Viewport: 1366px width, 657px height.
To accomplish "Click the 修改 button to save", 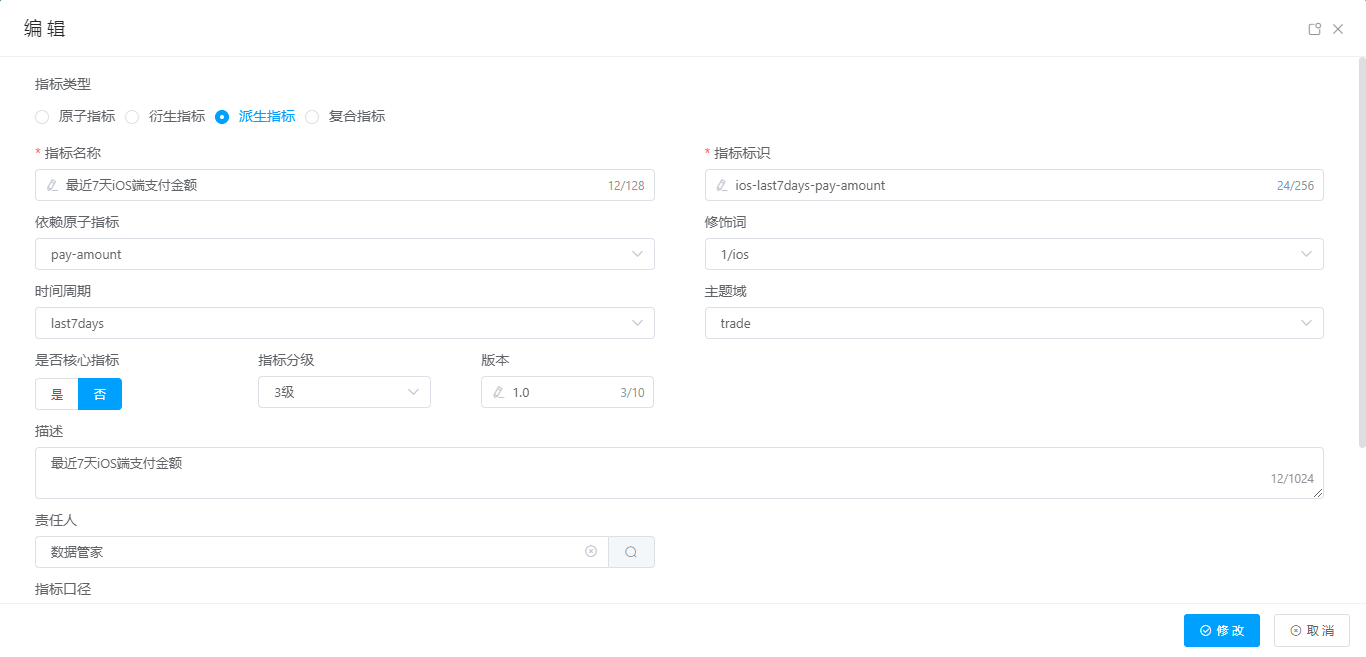I will 1221,630.
